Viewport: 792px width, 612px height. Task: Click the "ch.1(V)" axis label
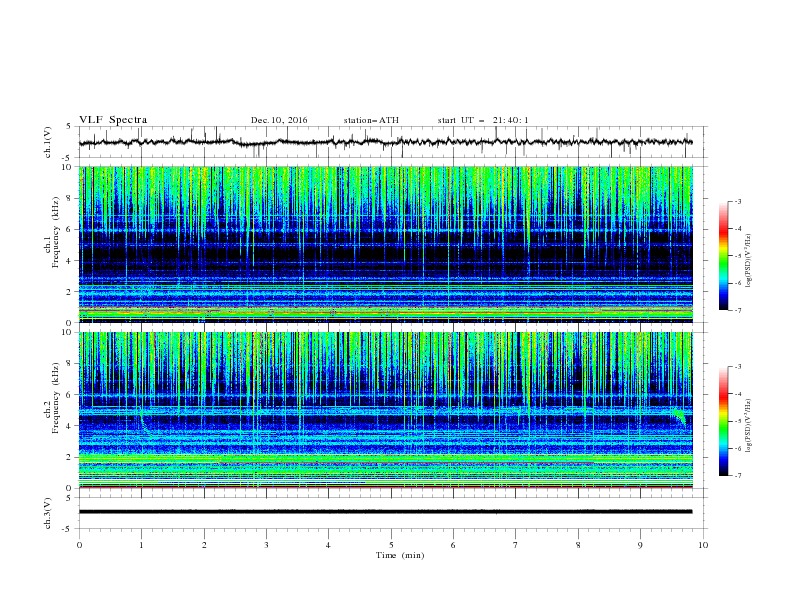[48, 142]
